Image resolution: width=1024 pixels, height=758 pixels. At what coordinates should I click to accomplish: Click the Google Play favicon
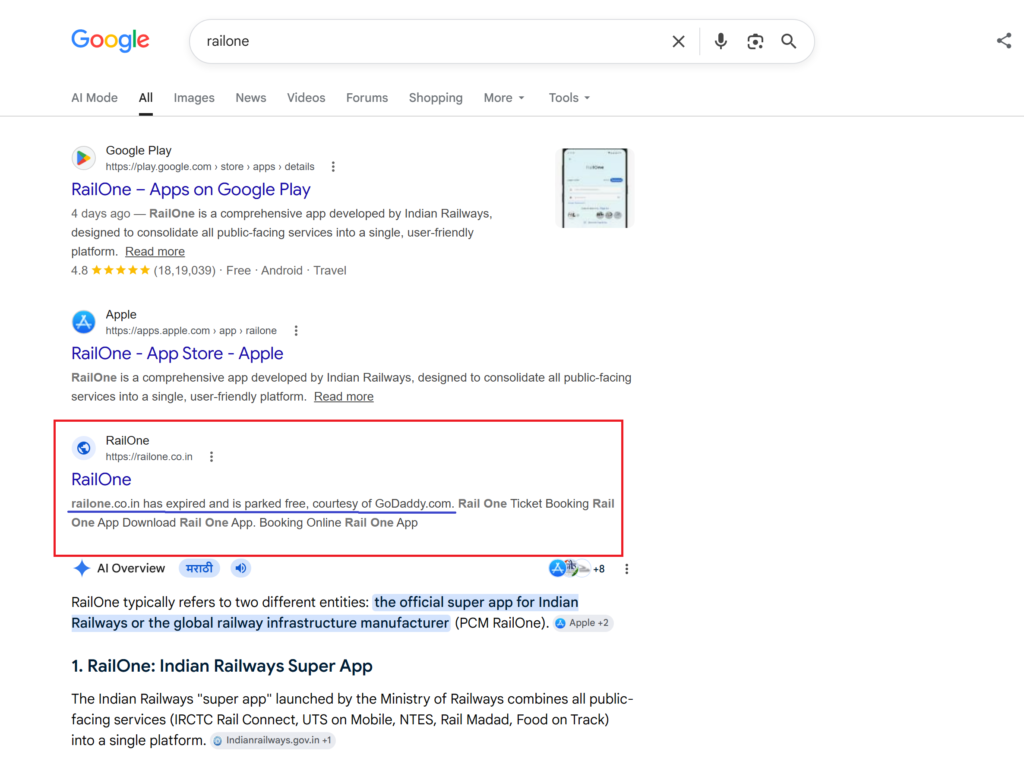[84, 158]
